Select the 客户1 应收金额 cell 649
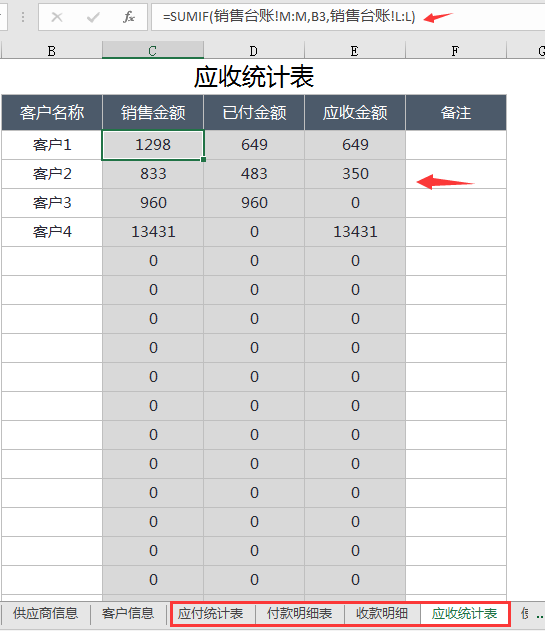Screen dimensions: 545x631 (355, 145)
